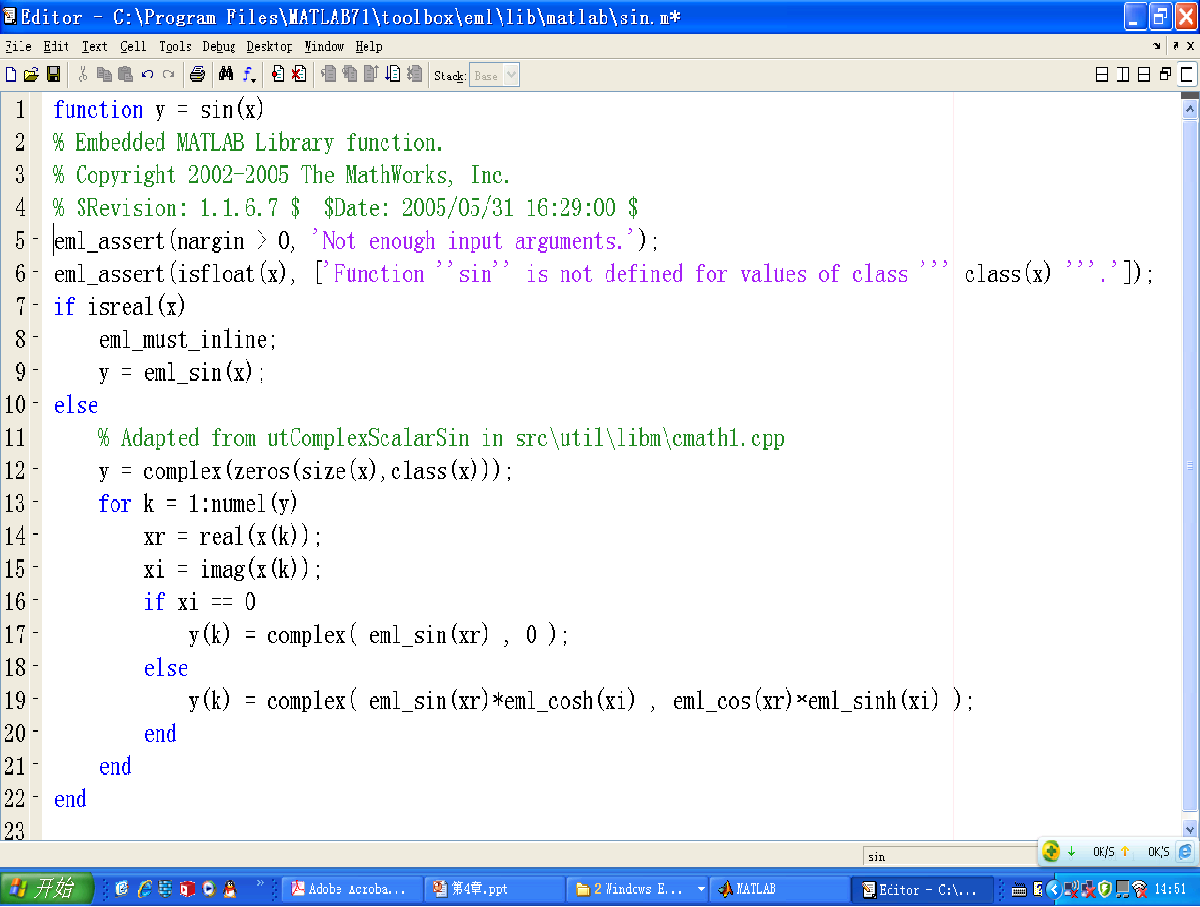Click 'function y = sin(x)' on line 1
Screen dimensions: 1200x907
[x=158, y=110]
